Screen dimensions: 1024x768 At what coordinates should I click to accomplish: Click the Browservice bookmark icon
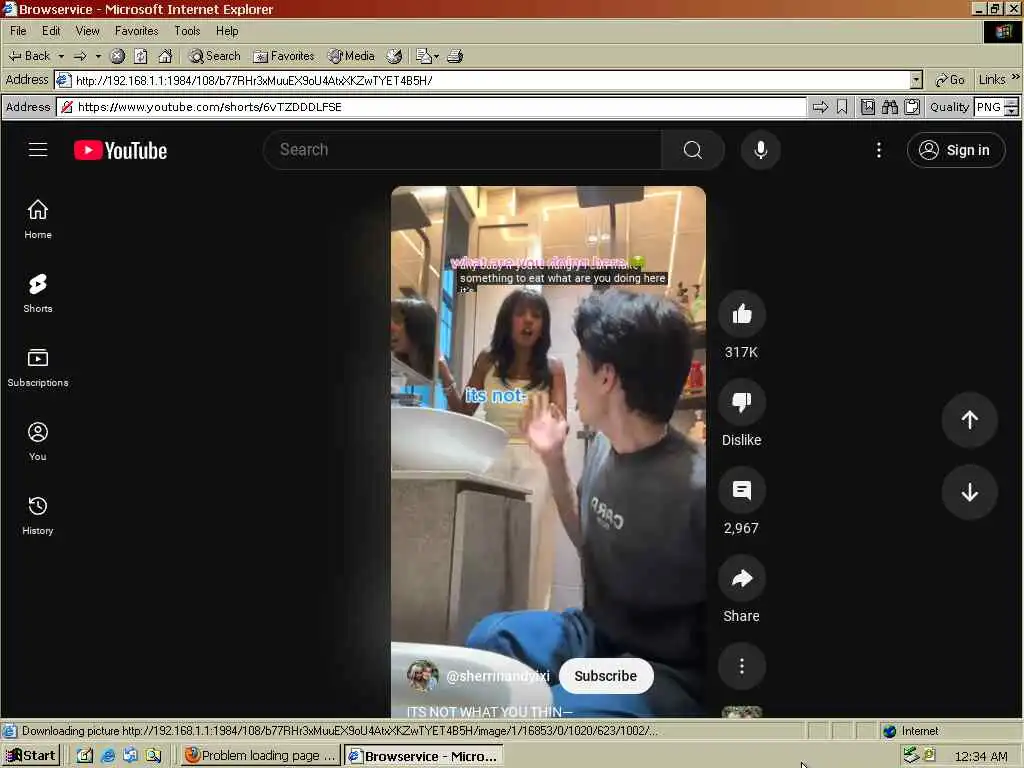[x=842, y=107]
